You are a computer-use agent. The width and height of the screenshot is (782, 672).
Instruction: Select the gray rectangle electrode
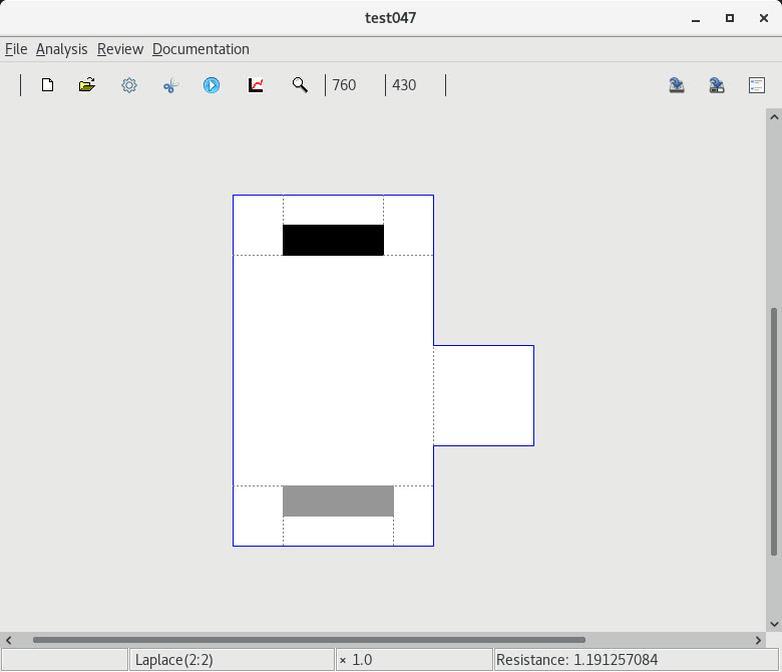pyautogui.click(x=338, y=501)
